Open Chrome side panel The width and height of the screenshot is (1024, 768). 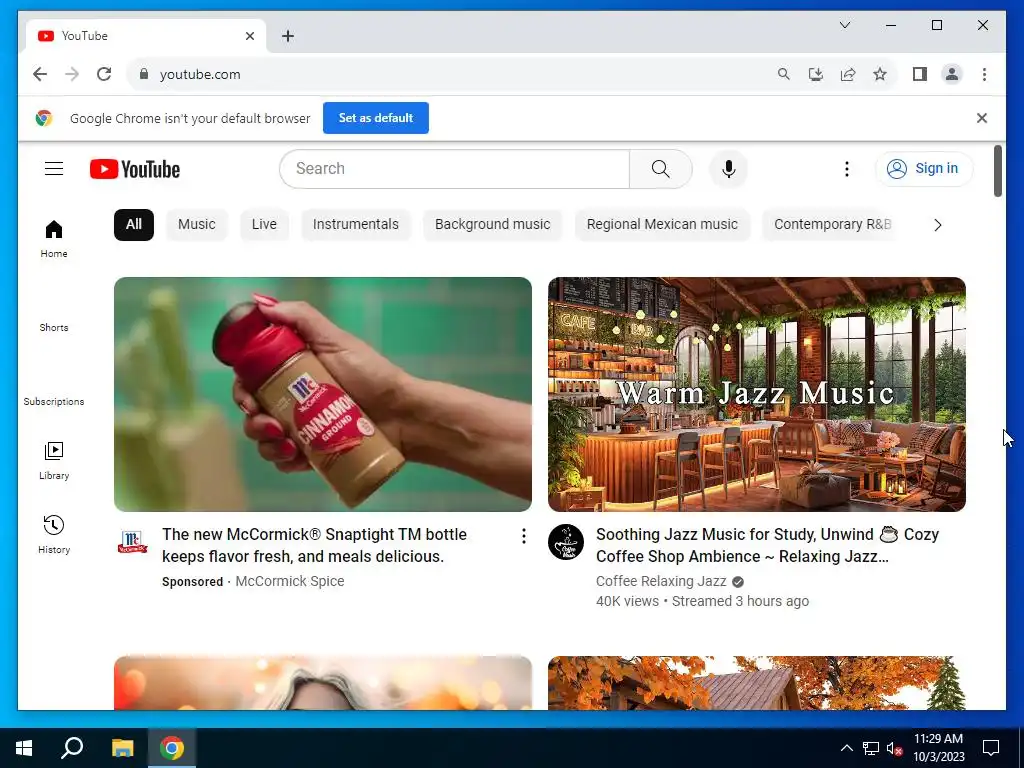pyautogui.click(x=920, y=74)
